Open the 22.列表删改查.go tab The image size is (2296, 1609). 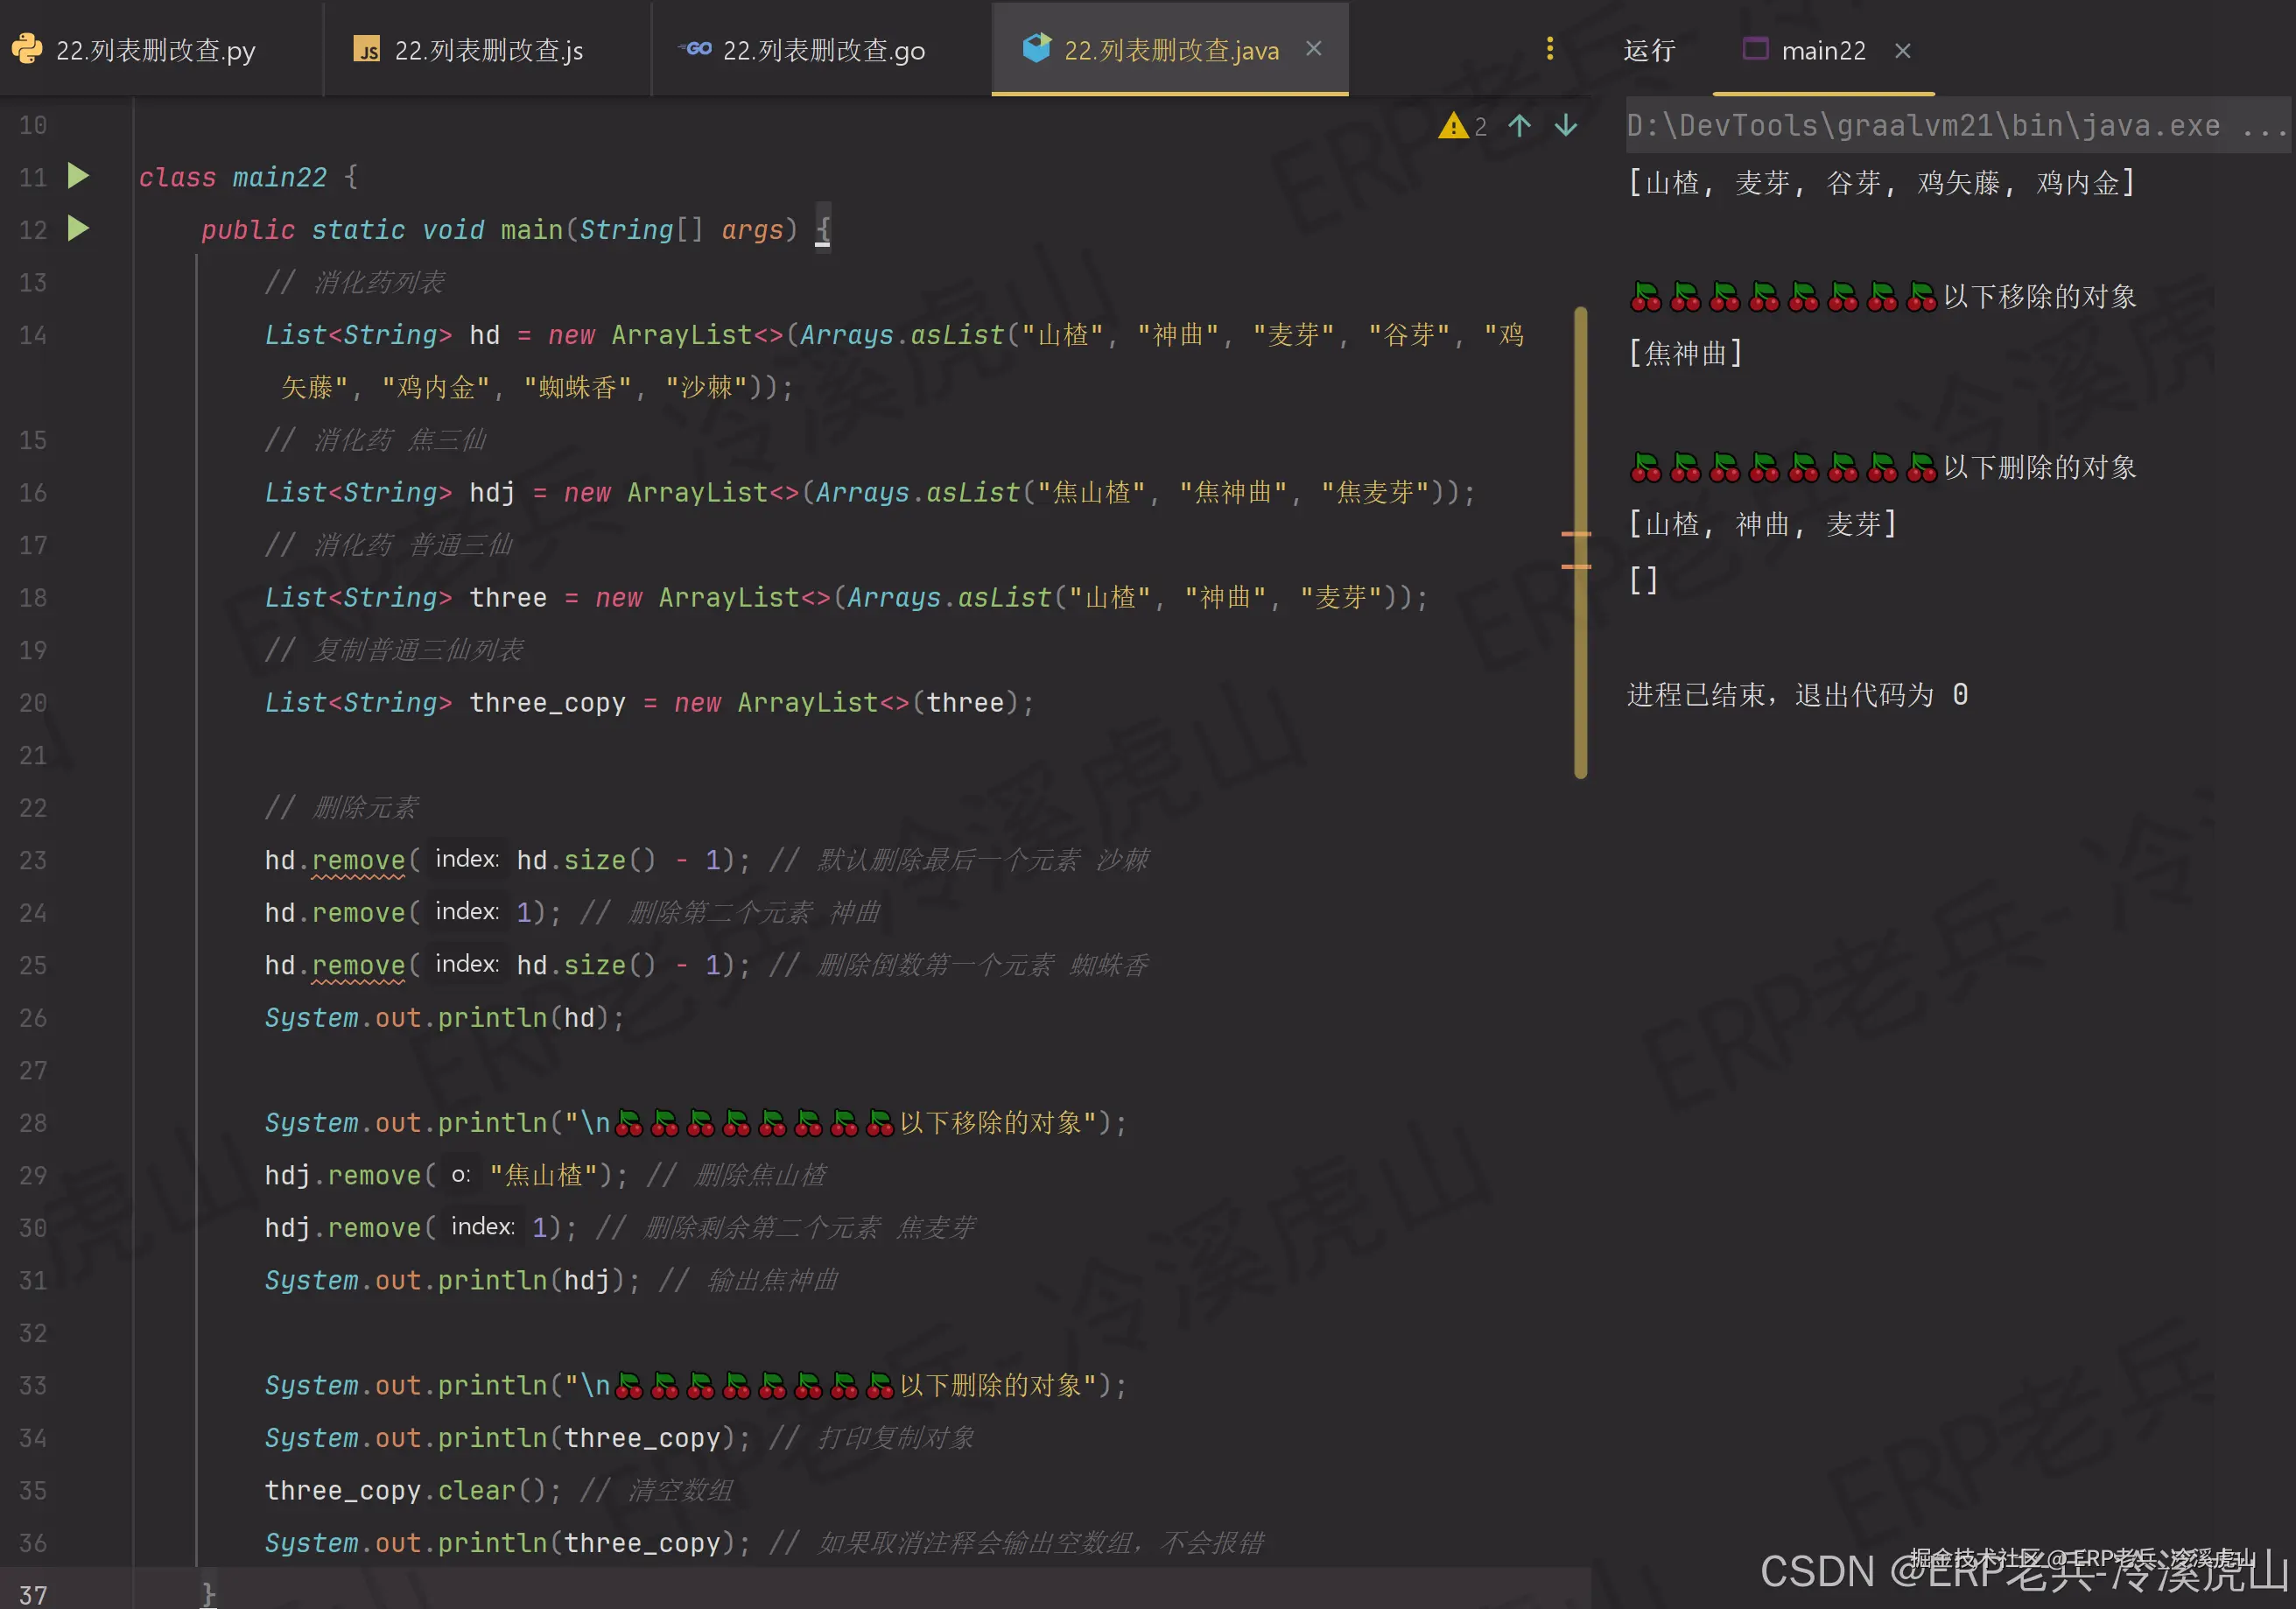[822, 50]
